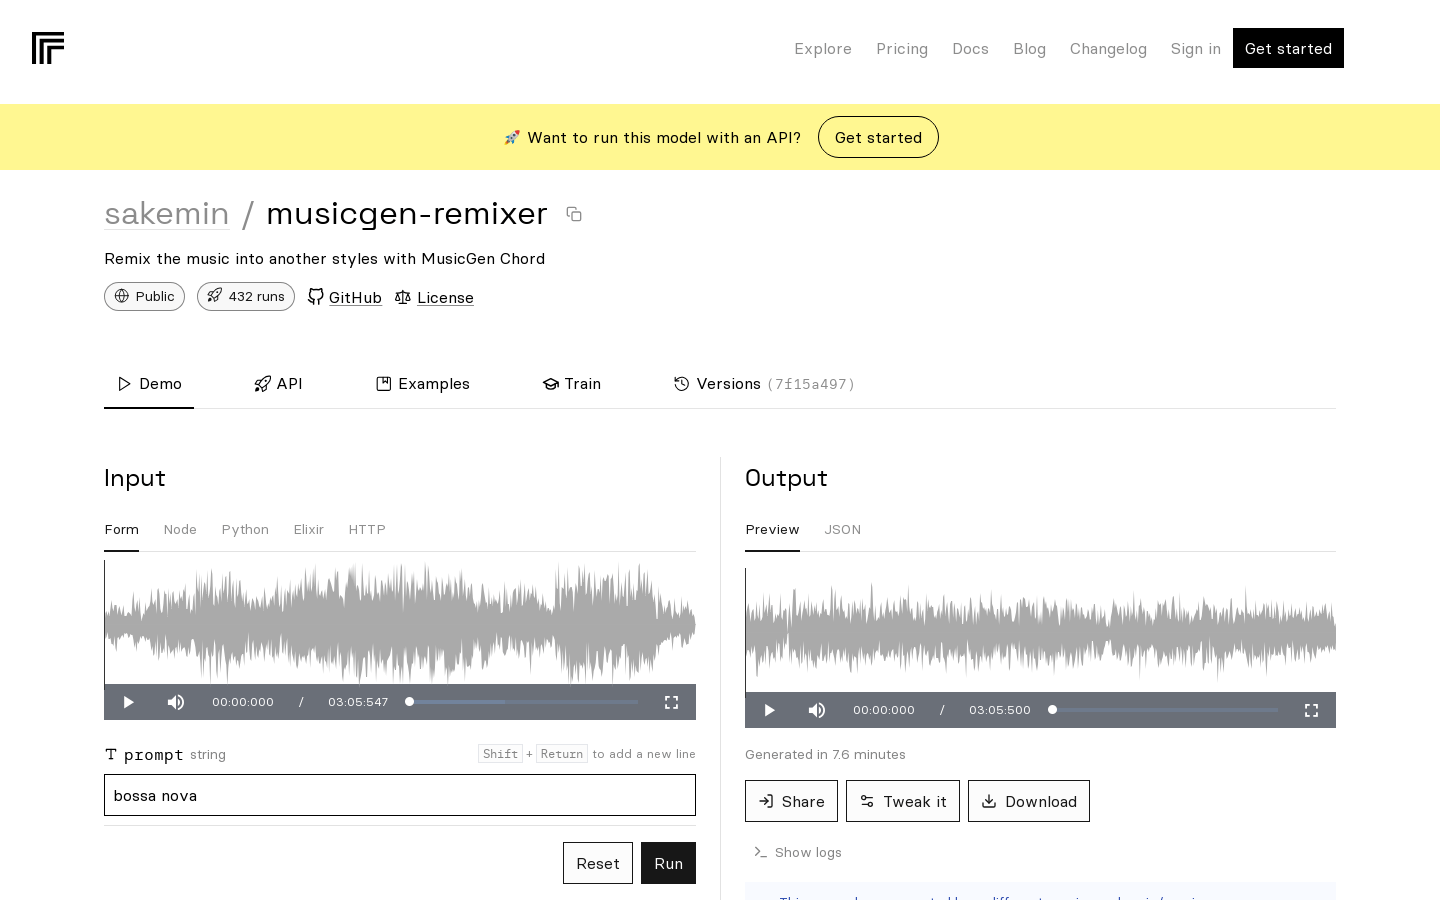Screen dimensions: 1440x900
Task: Open the Explore page
Action: pyautogui.click(x=823, y=49)
